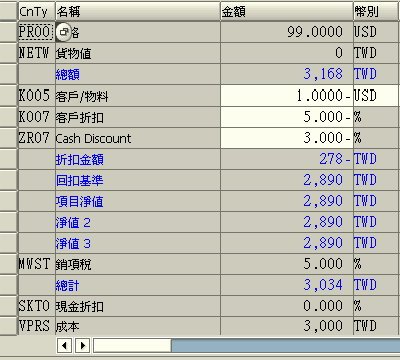Click the 金額 column header
The height and width of the screenshot is (360, 400).
point(287,12)
